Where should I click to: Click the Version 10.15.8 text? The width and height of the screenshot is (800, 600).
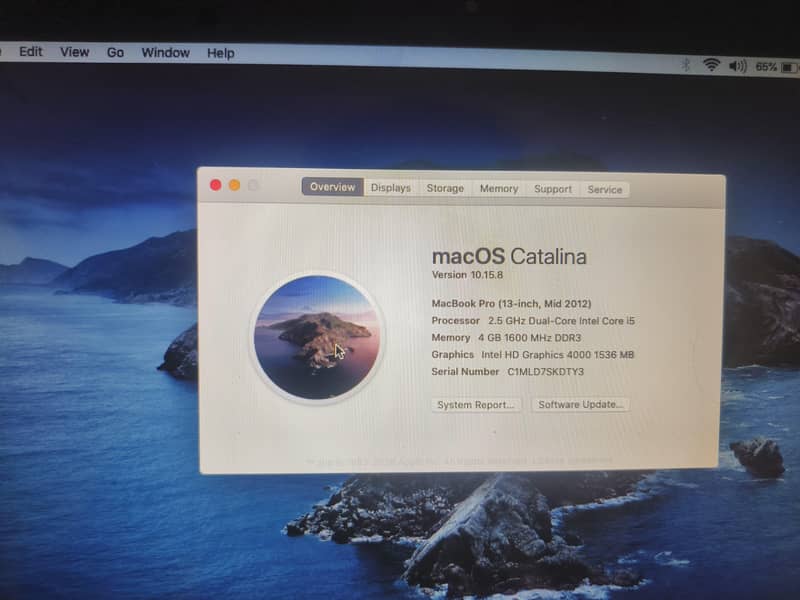[467, 275]
